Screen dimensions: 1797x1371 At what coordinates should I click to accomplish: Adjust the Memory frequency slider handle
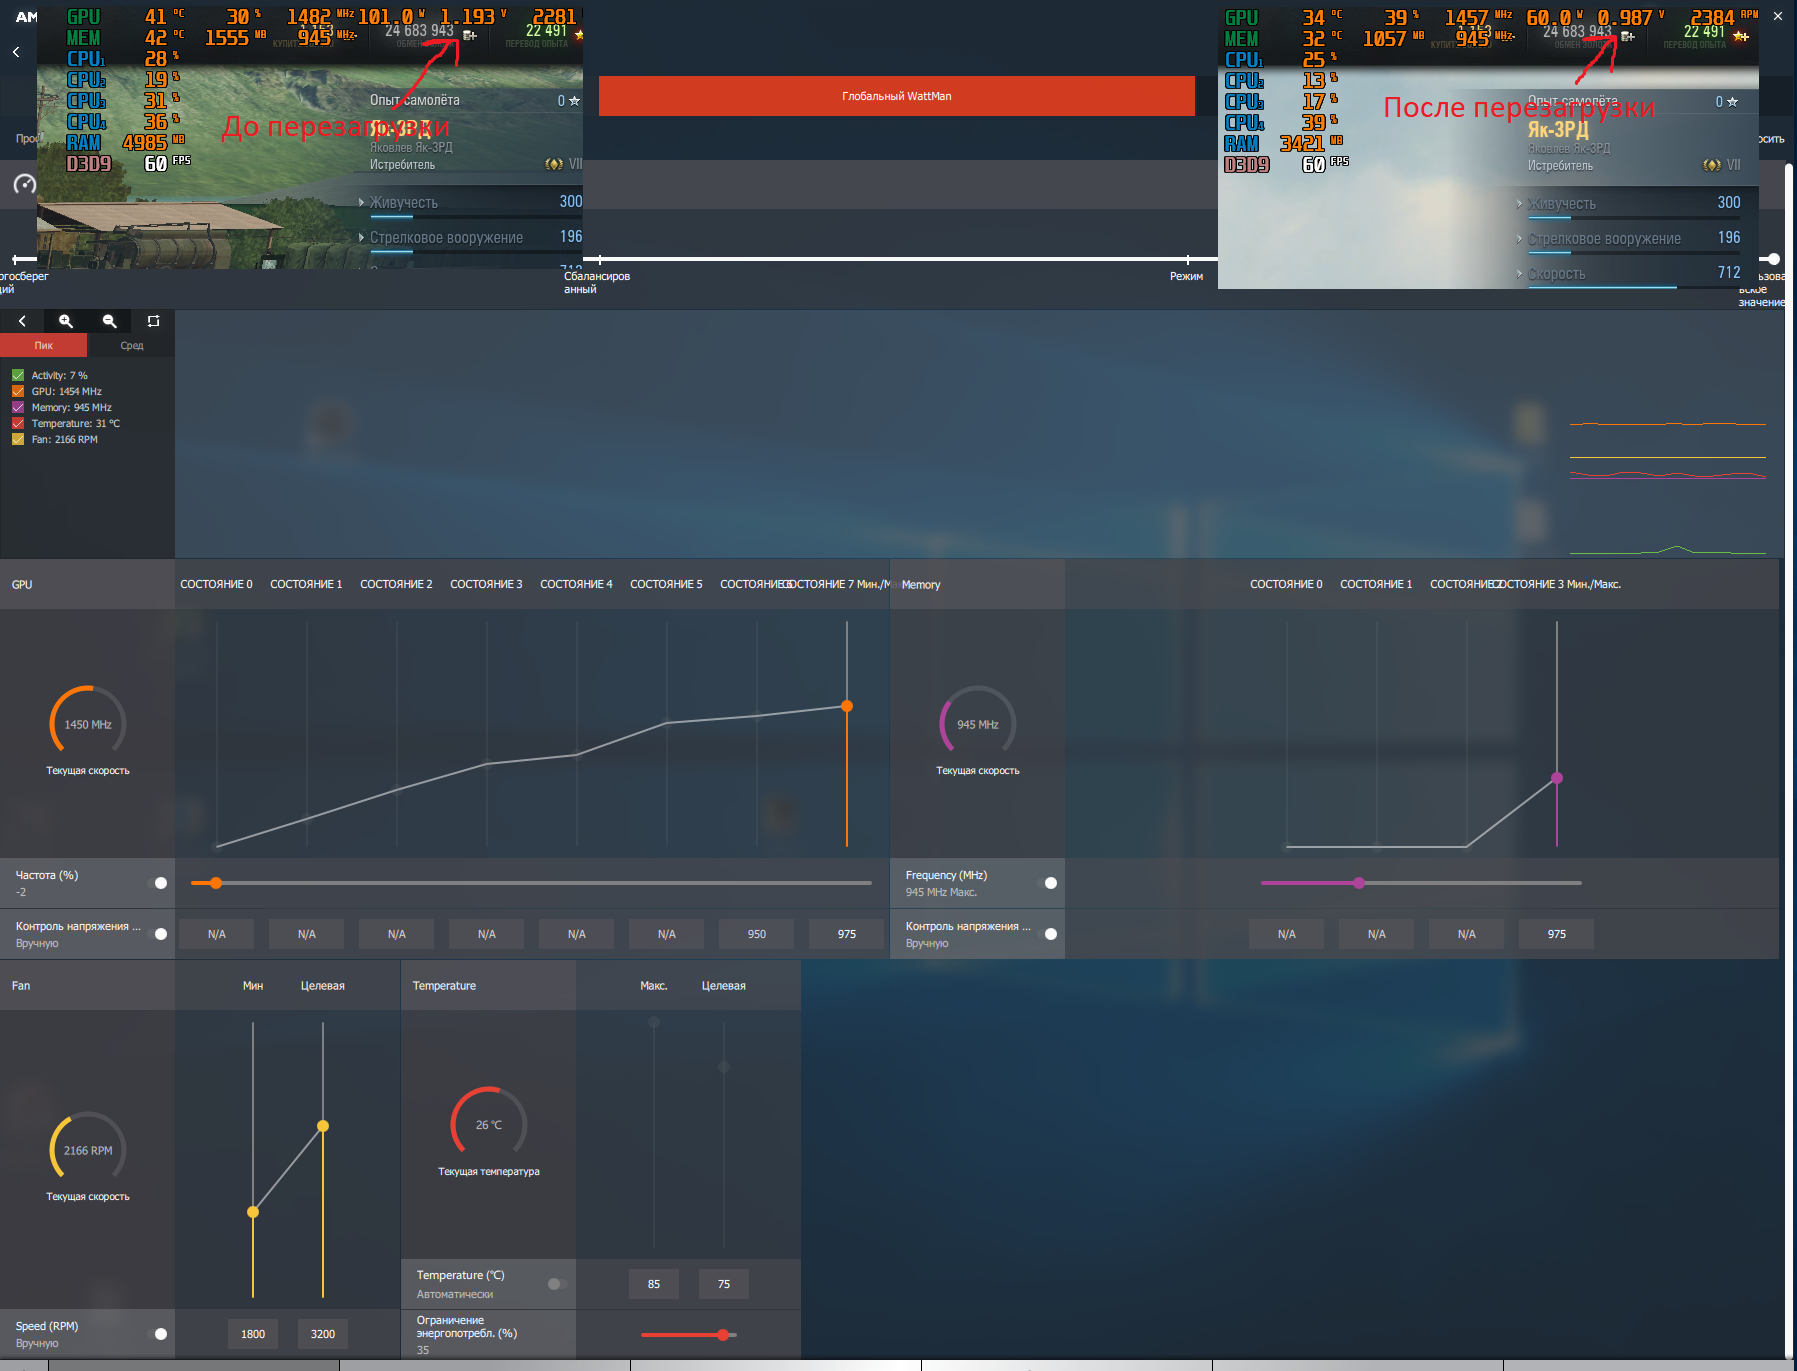pos(1359,883)
